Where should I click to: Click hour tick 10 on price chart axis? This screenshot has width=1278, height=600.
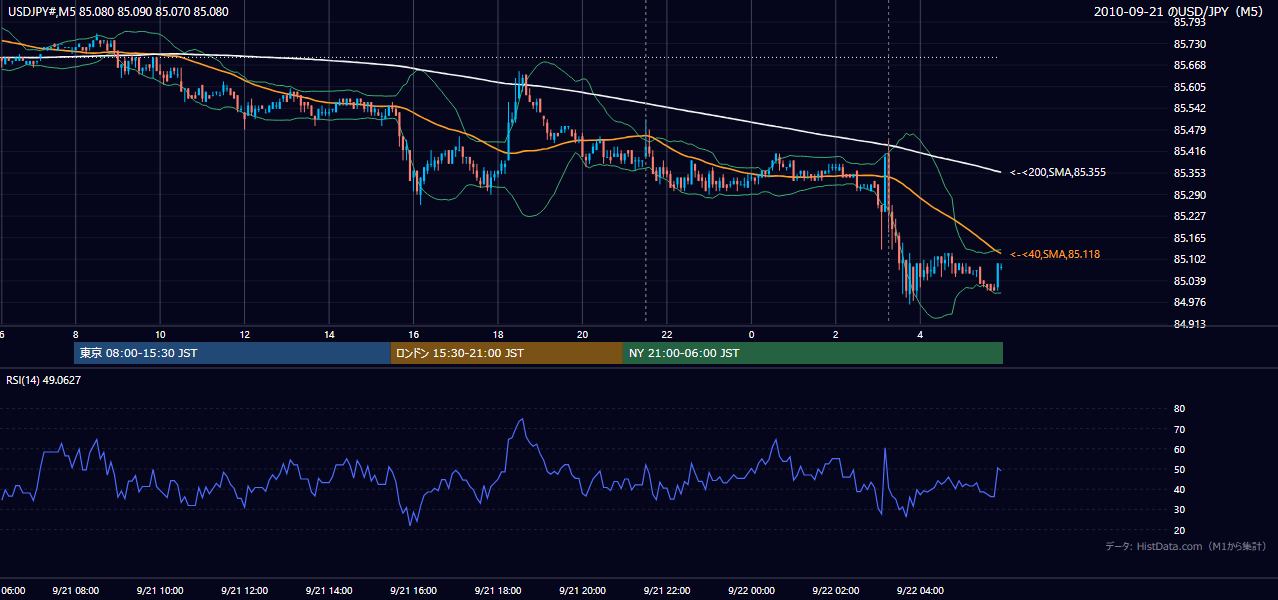160,334
